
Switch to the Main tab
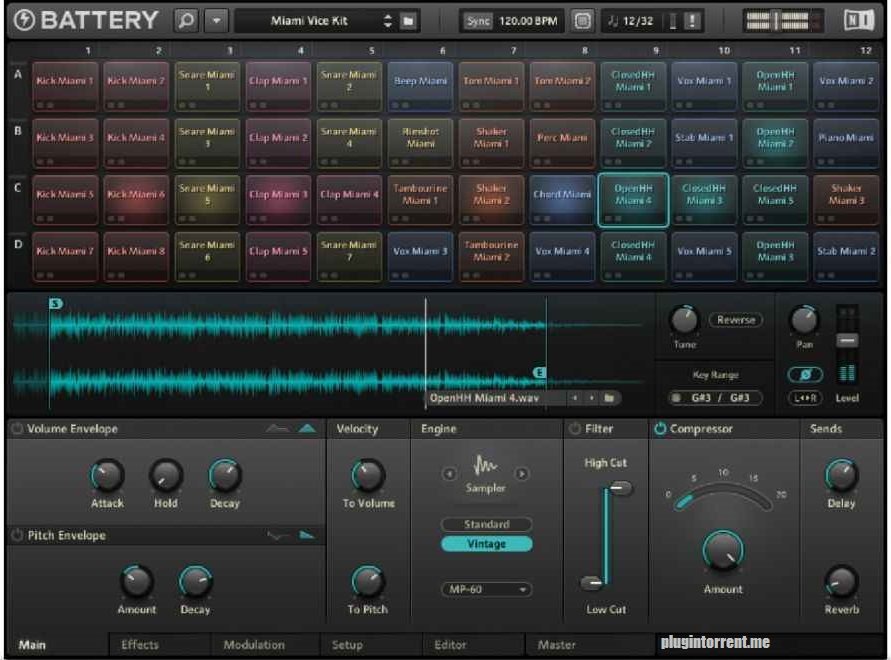pyautogui.click(x=32, y=645)
